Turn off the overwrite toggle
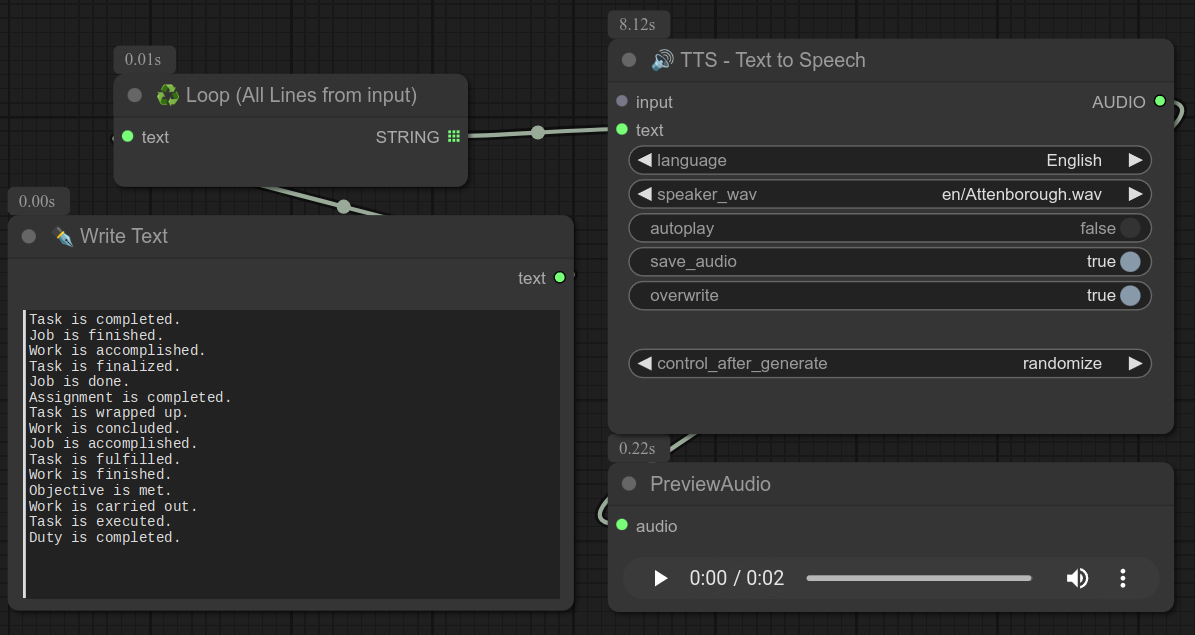This screenshot has height=635, width=1195. (1130, 296)
